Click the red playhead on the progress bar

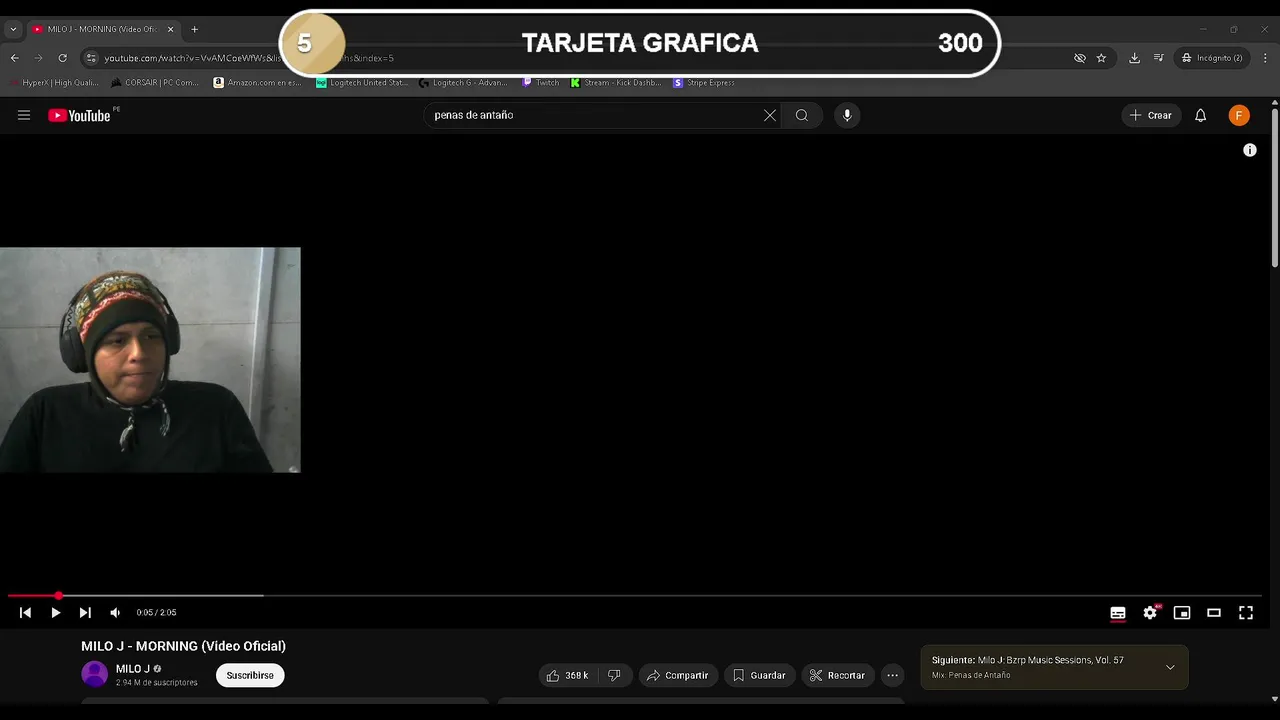coord(59,596)
